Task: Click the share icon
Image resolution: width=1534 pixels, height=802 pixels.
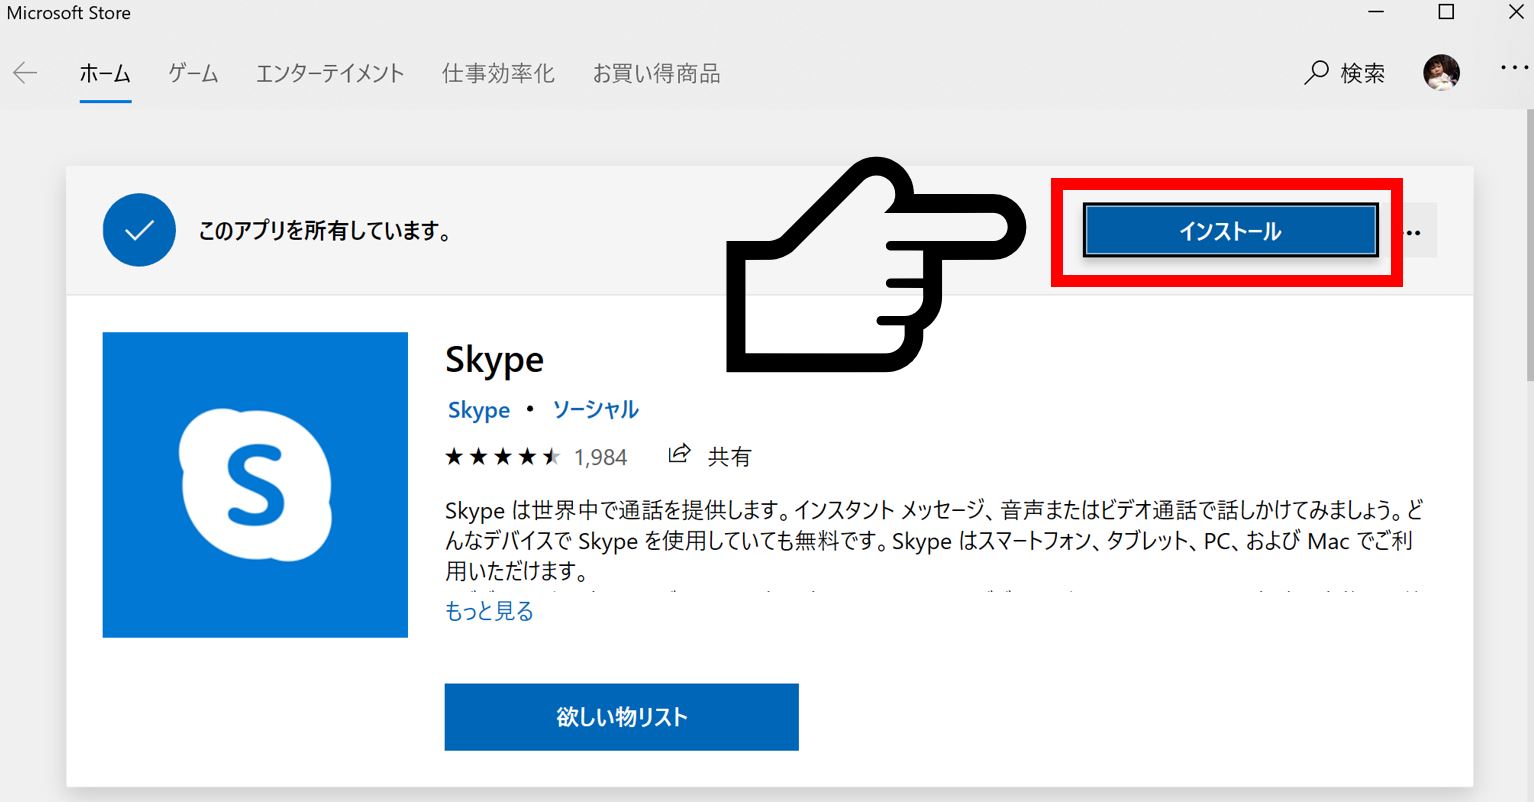Action: (679, 455)
